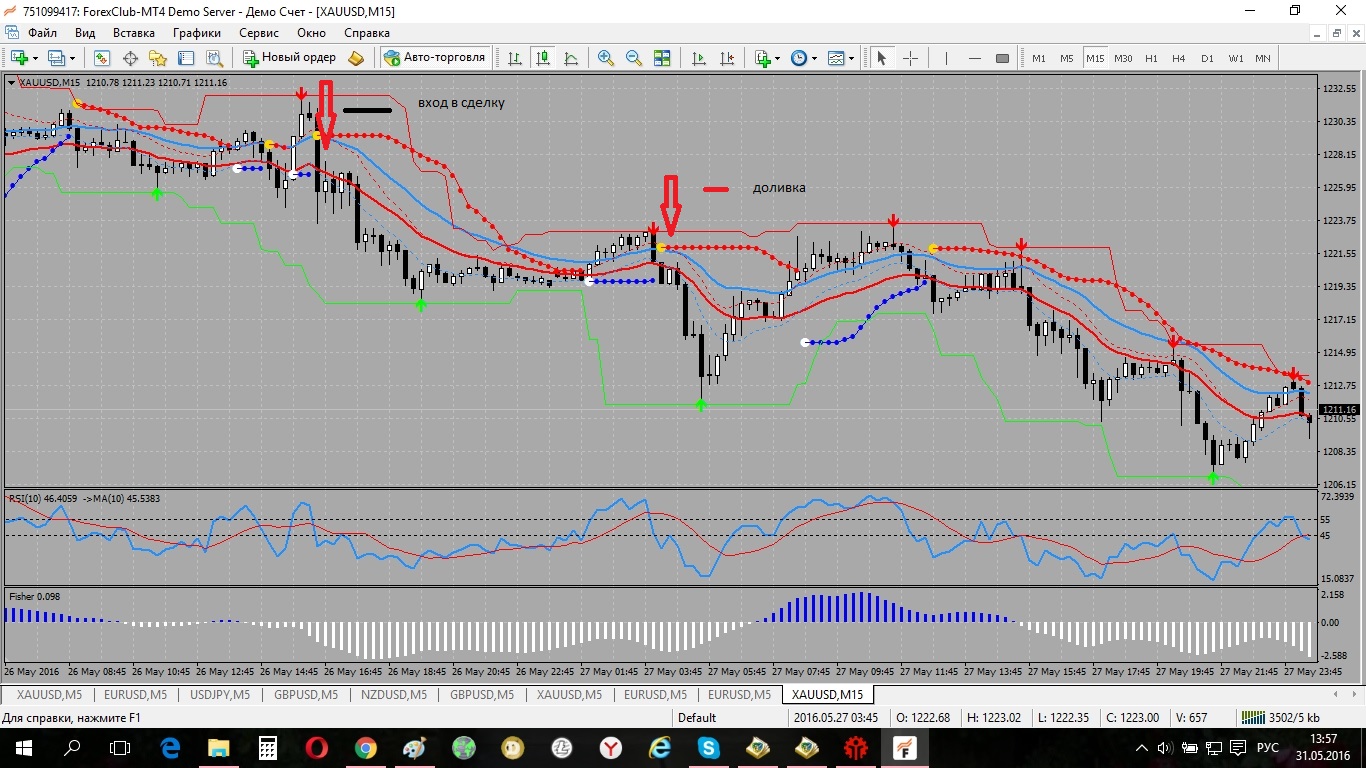1366x768 pixels.
Task: Switch chart to candlestick mode
Action: [x=543, y=58]
